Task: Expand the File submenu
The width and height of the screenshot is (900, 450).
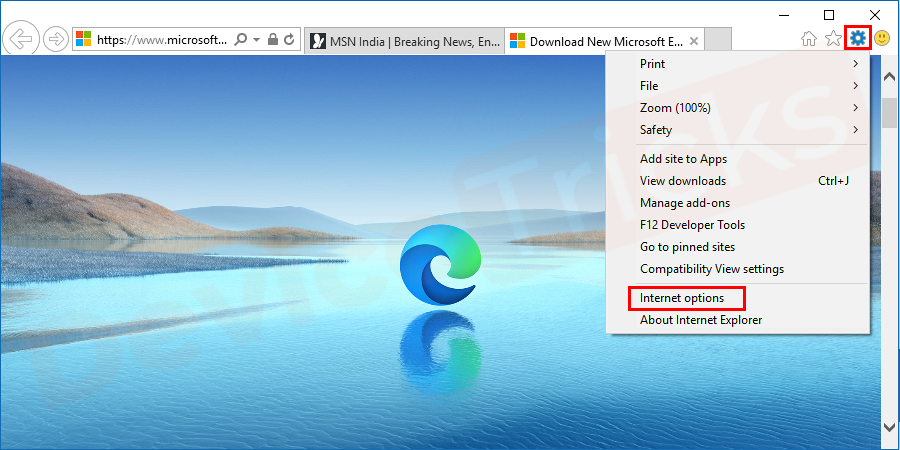Action: (738, 86)
